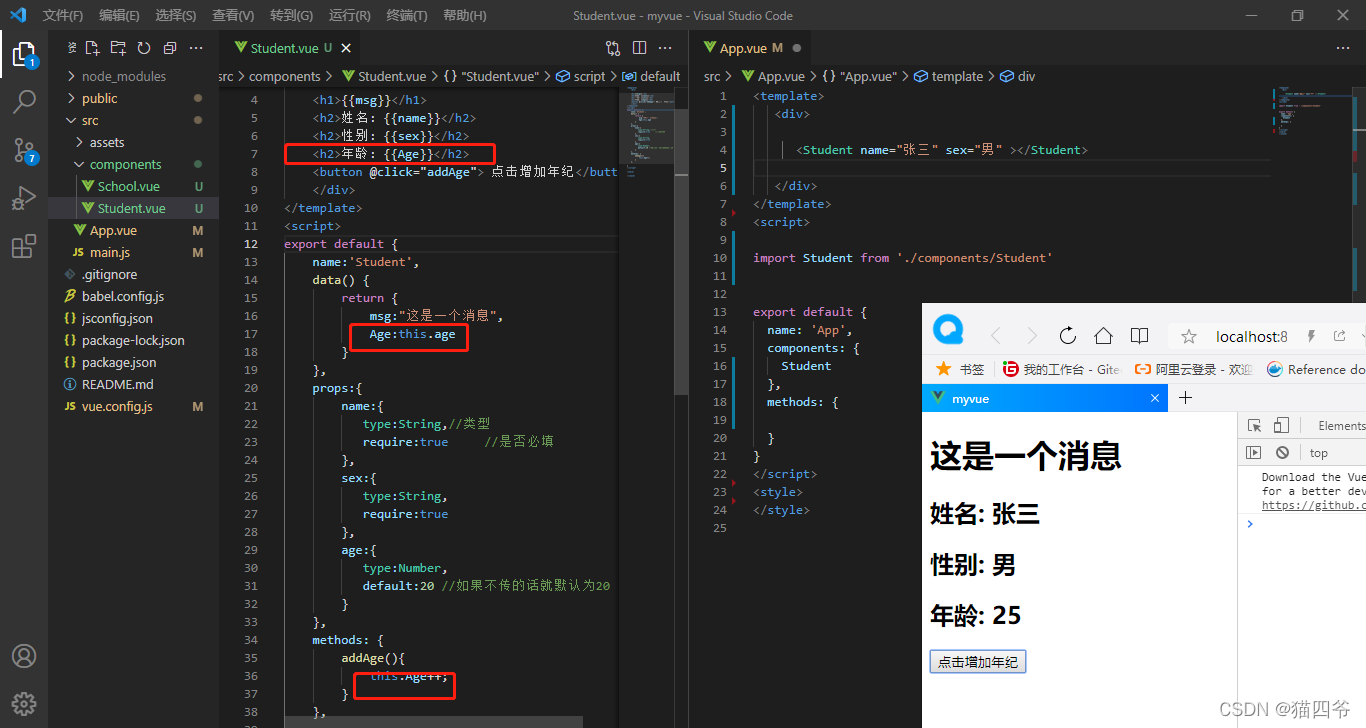Open 阿里云登录 bookmark
Viewport: 1366px width, 728px height.
coord(1194,369)
